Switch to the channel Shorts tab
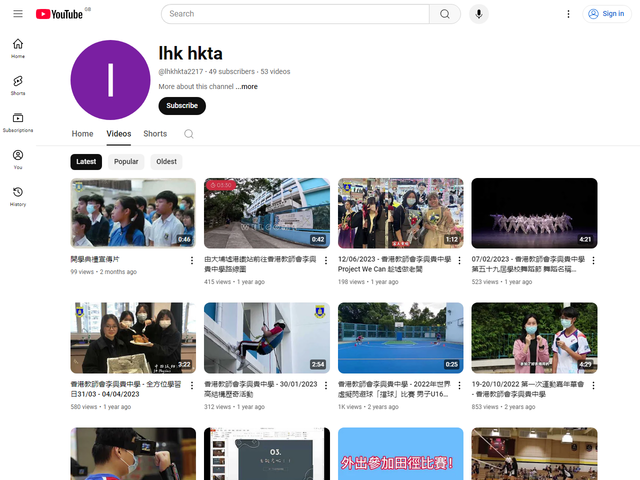This screenshot has width=640, height=480. click(x=155, y=134)
